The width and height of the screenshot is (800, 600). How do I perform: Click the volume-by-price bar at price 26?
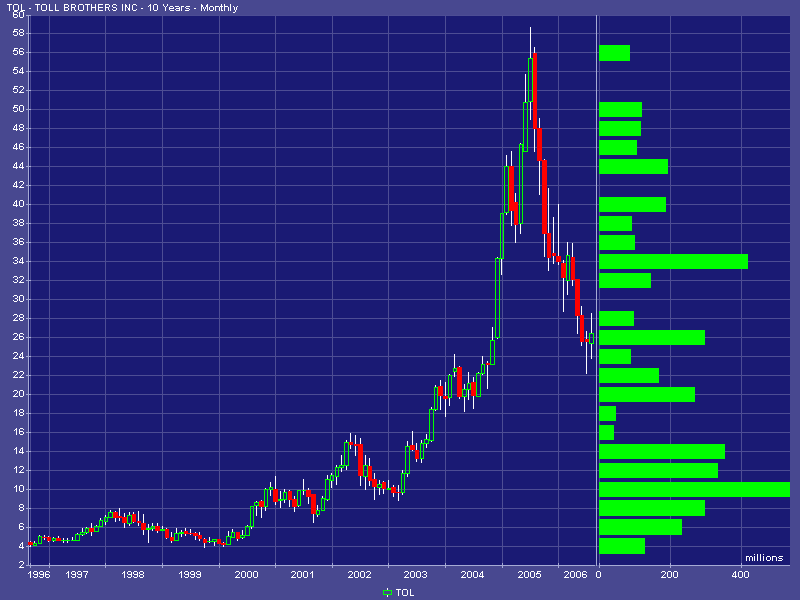tap(652, 337)
